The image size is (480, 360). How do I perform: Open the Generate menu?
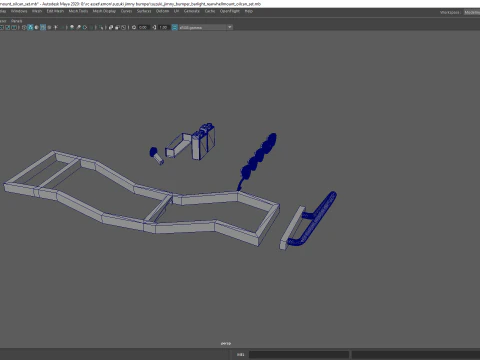point(192,11)
